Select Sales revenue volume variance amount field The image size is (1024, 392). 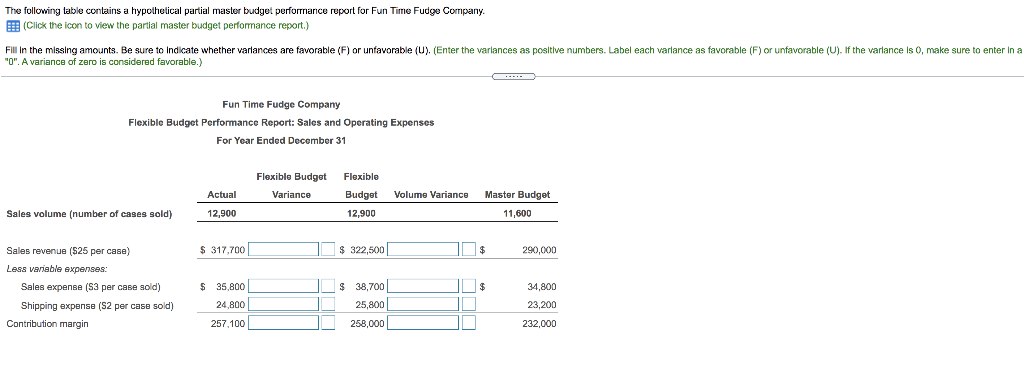[x=423, y=250]
